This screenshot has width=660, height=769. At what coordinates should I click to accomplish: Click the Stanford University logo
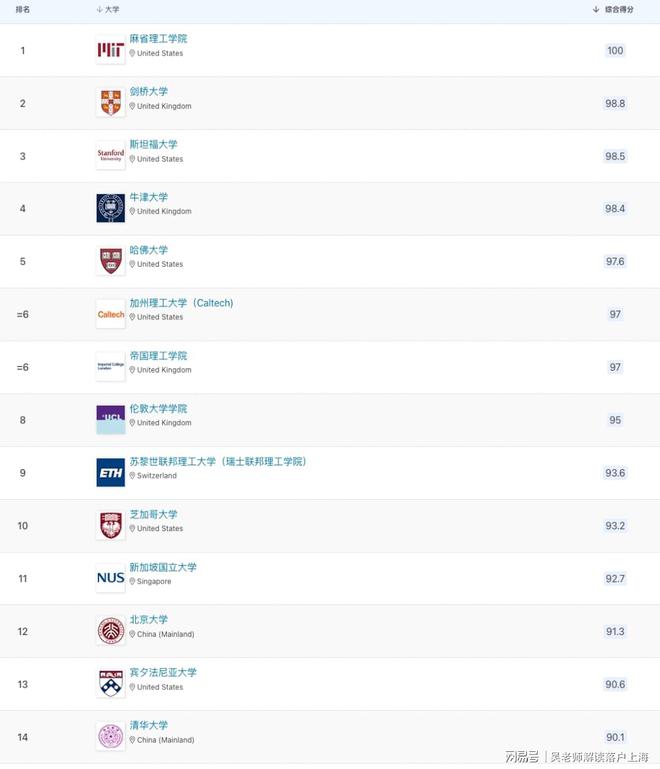[110, 155]
